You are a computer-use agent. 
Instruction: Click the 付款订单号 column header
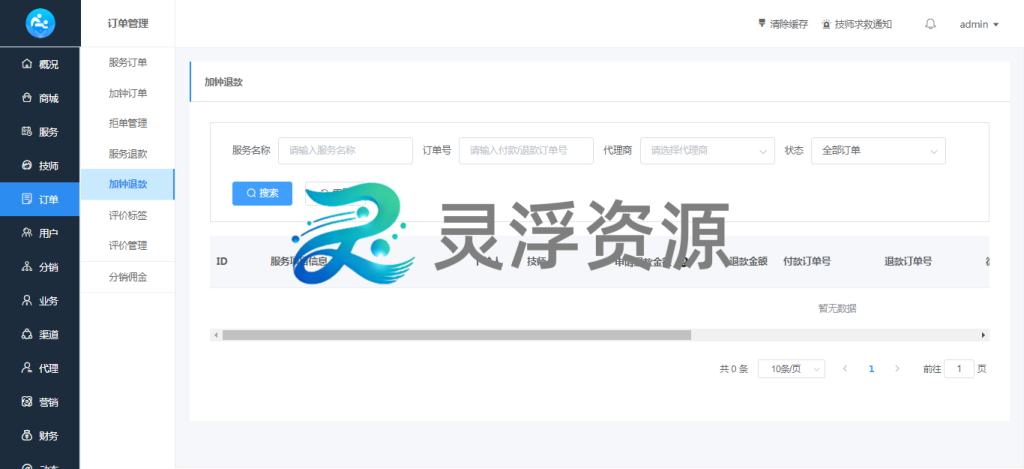pos(807,261)
